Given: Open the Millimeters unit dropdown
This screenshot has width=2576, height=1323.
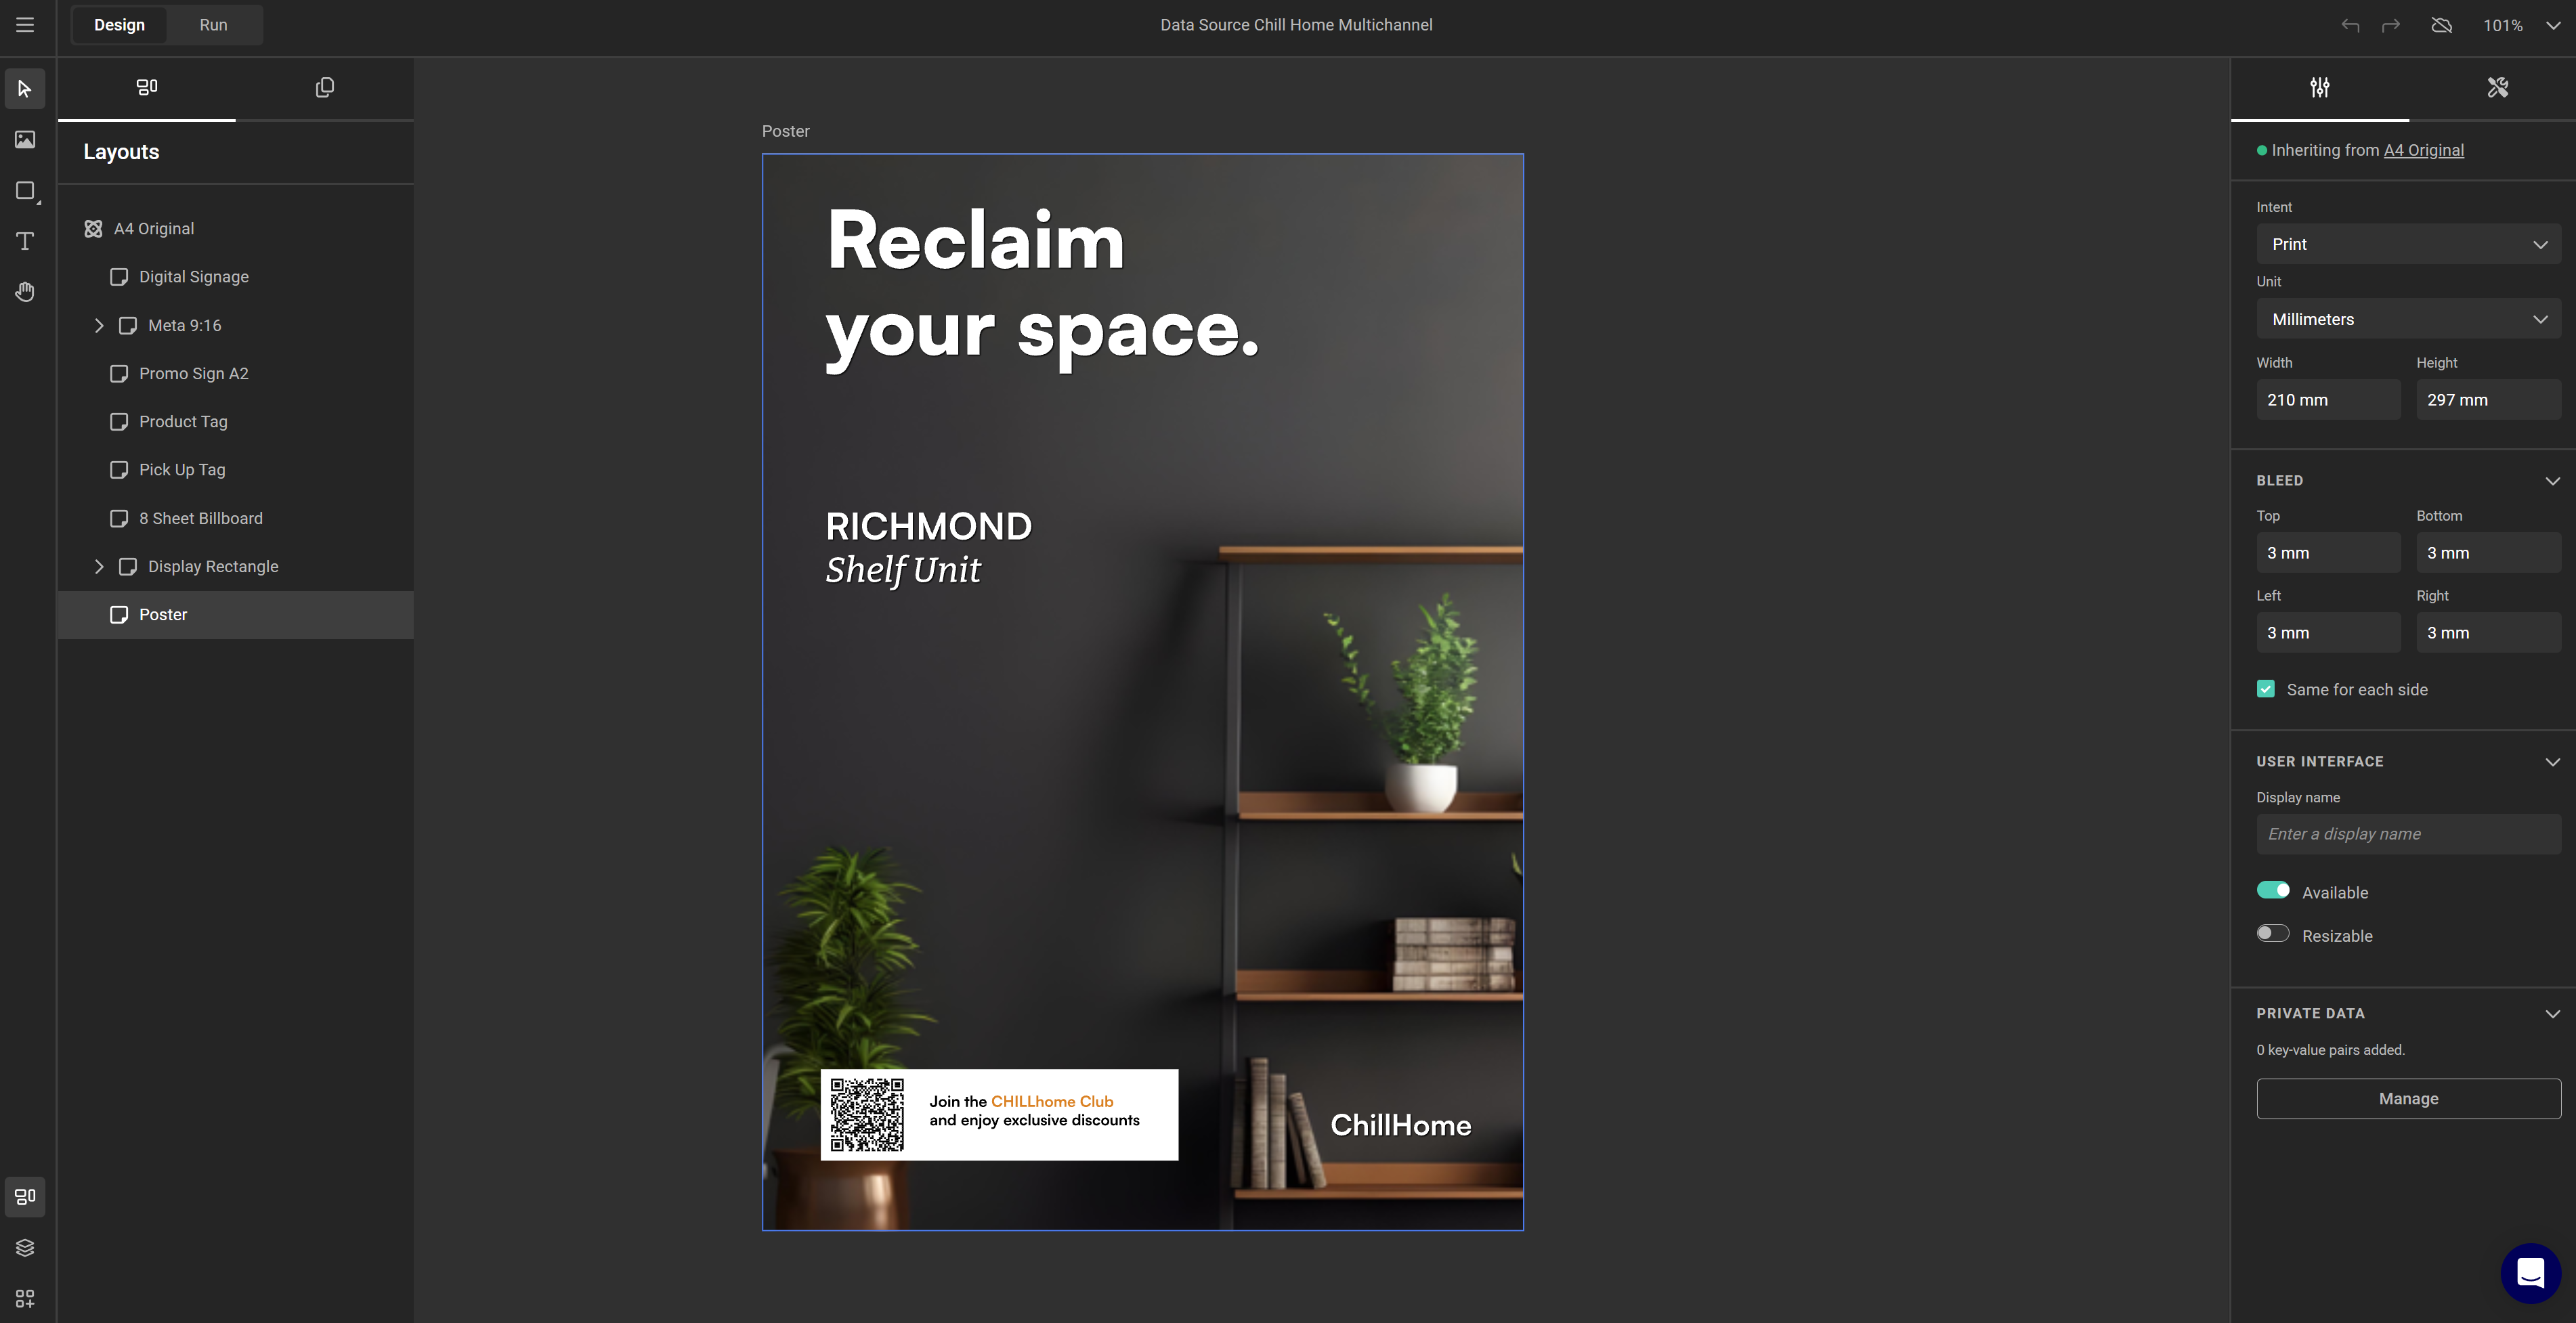Looking at the screenshot, I should [2408, 319].
